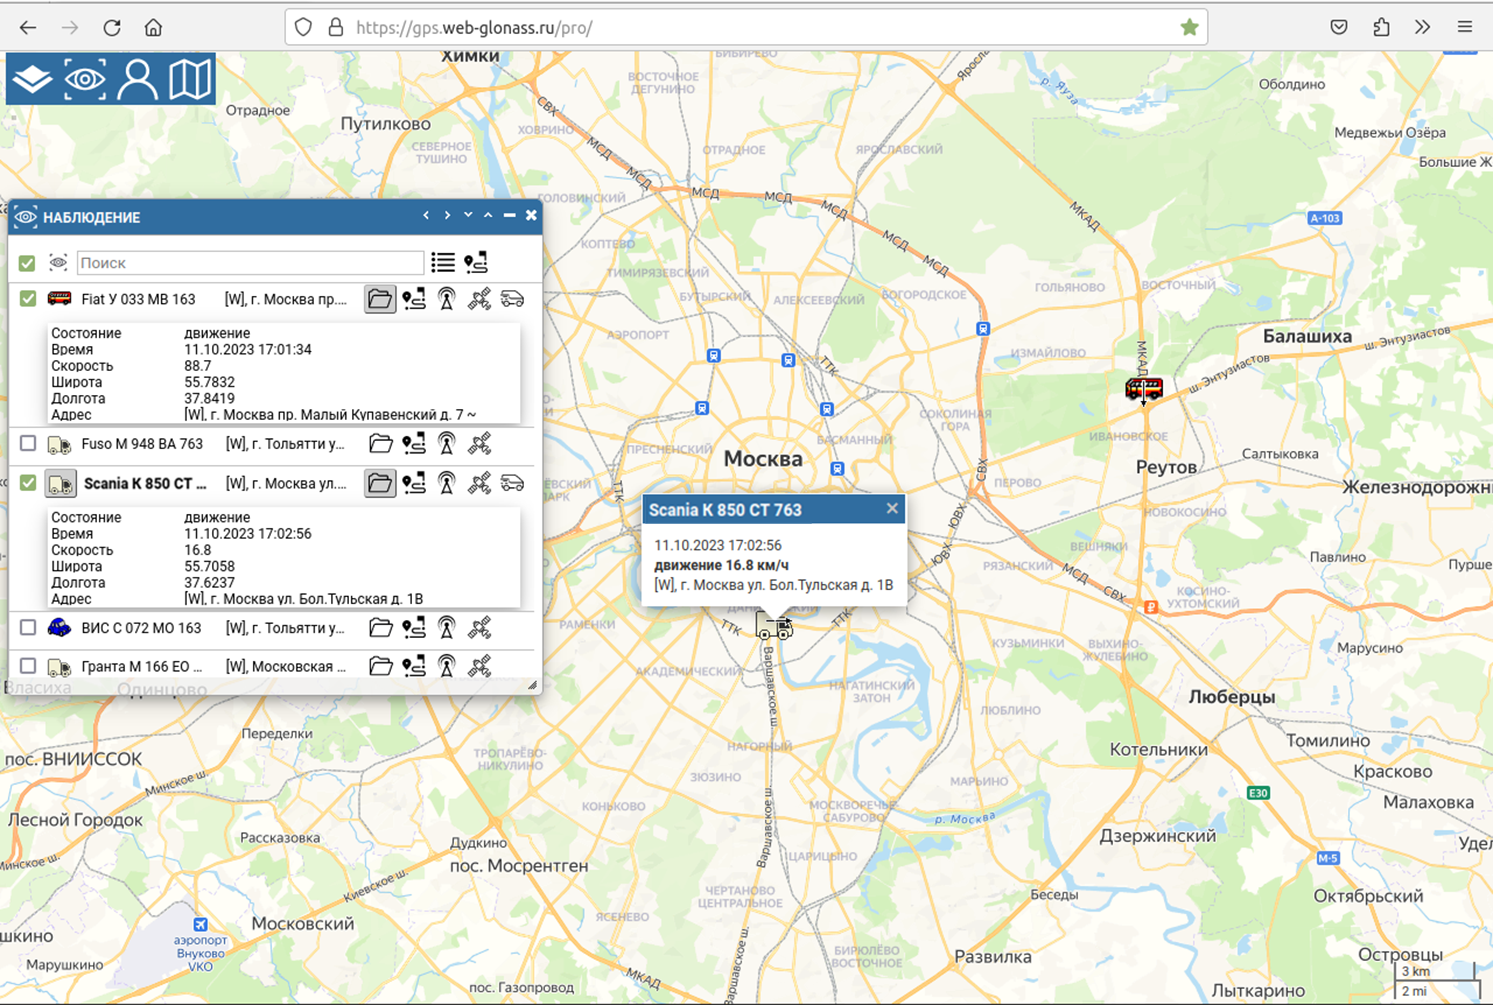The image size is (1493, 1005).
Task: Click the left arrow in Наблюдение panel header
Action: click(x=426, y=215)
